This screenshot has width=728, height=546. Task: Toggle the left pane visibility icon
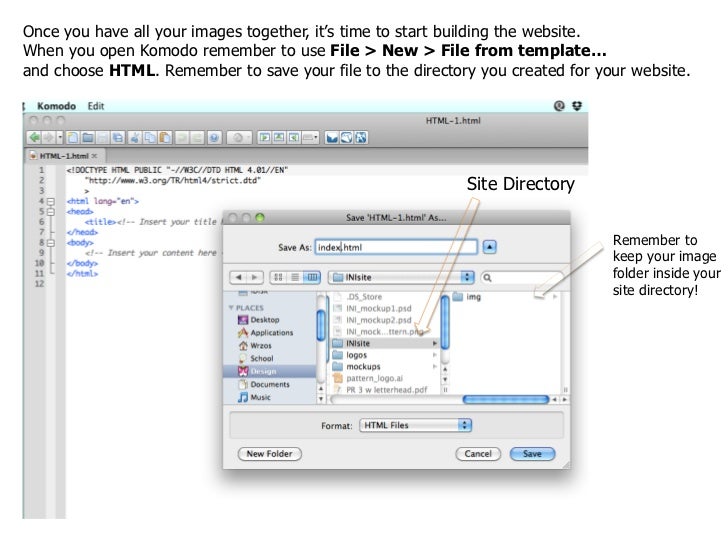[x=264, y=137]
